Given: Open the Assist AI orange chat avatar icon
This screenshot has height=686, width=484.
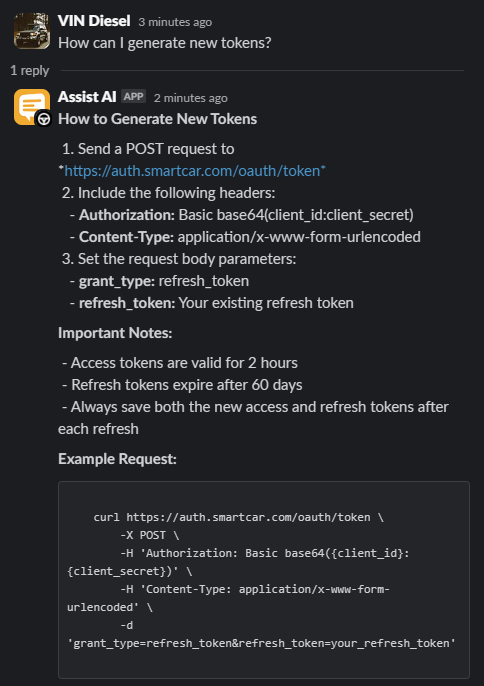Looking at the screenshot, I should point(30,106).
